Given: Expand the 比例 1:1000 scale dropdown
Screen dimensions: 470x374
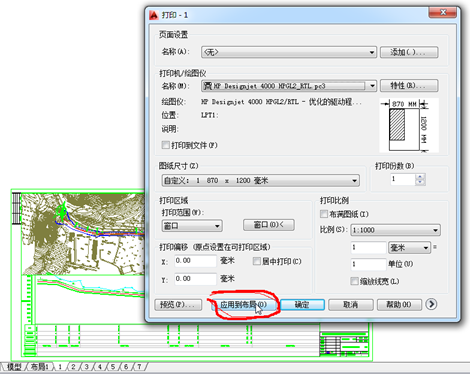Looking at the screenshot, I should coord(396,230).
